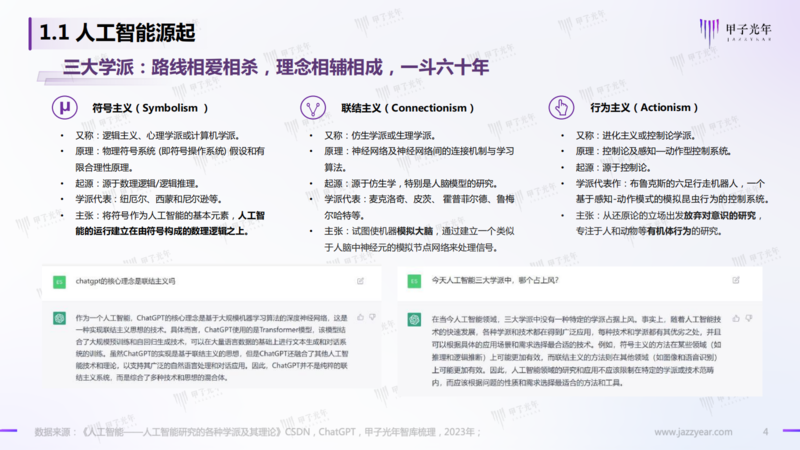The width and height of the screenshot is (800, 450).
Task: Click the Actionism pointing hand icon
Action: click(562, 108)
